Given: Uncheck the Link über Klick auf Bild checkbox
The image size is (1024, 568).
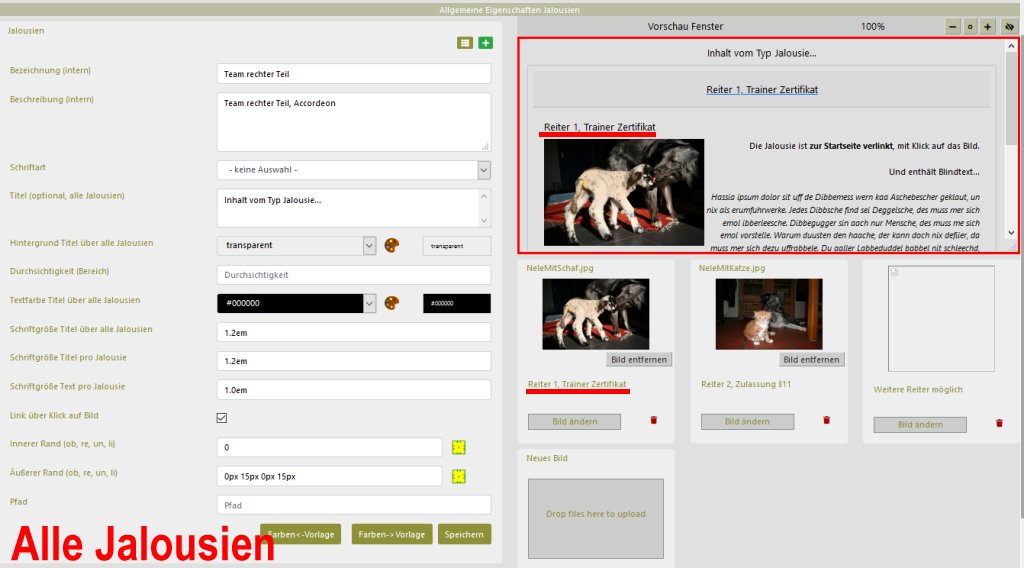Looking at the screenshot, I should pos(222,418).
